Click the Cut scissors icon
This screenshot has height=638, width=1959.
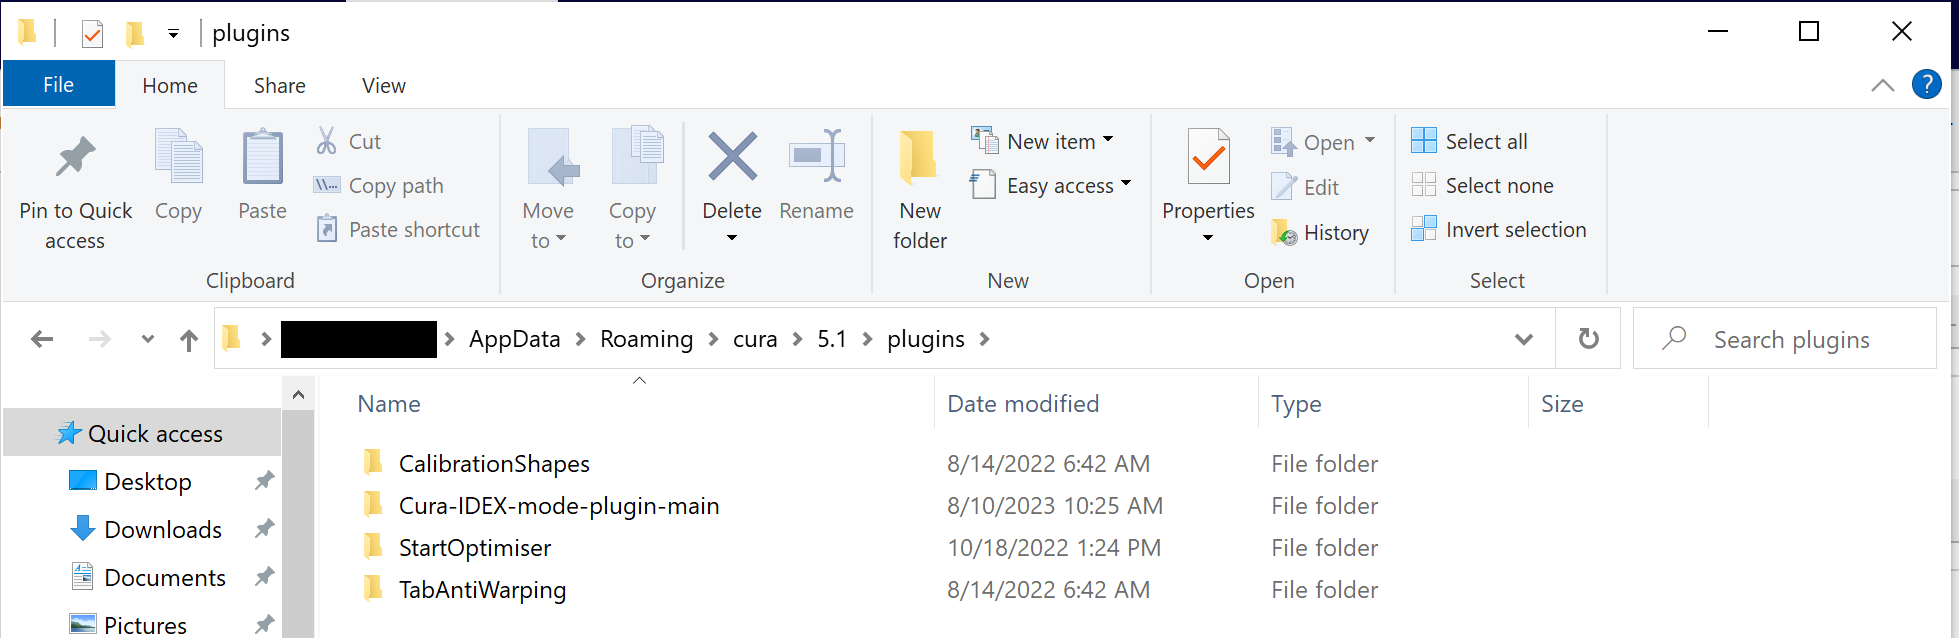pyautogui.click(x=326, y=141)
